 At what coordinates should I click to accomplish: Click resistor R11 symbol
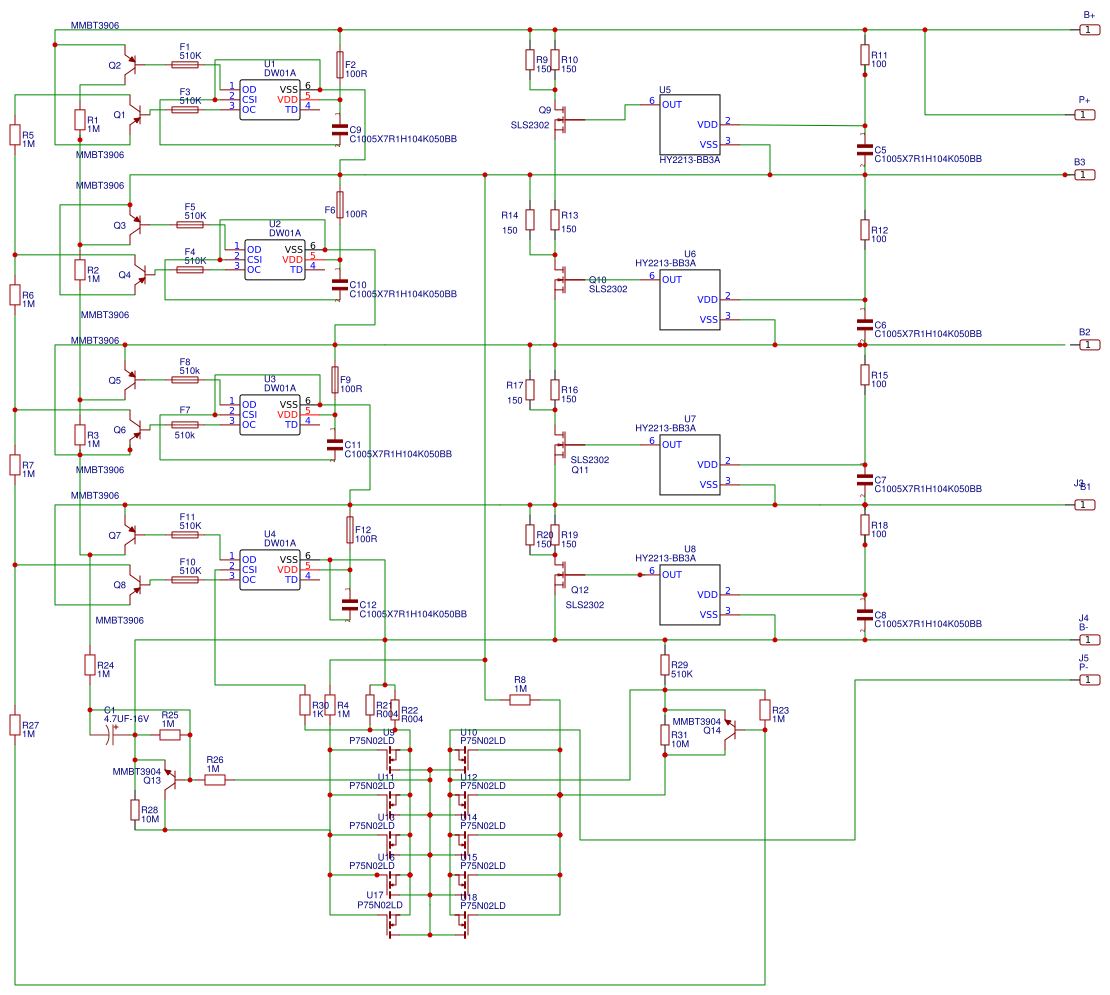tap(864, 54)
